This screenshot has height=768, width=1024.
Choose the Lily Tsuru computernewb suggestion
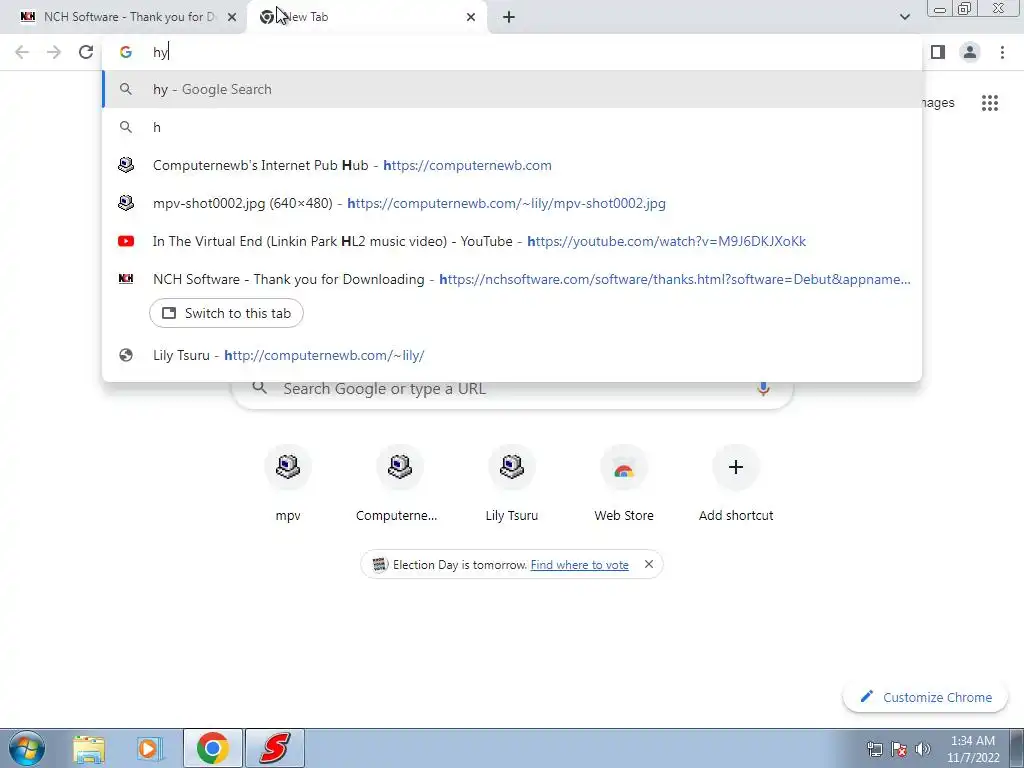[x=512, y=355]
